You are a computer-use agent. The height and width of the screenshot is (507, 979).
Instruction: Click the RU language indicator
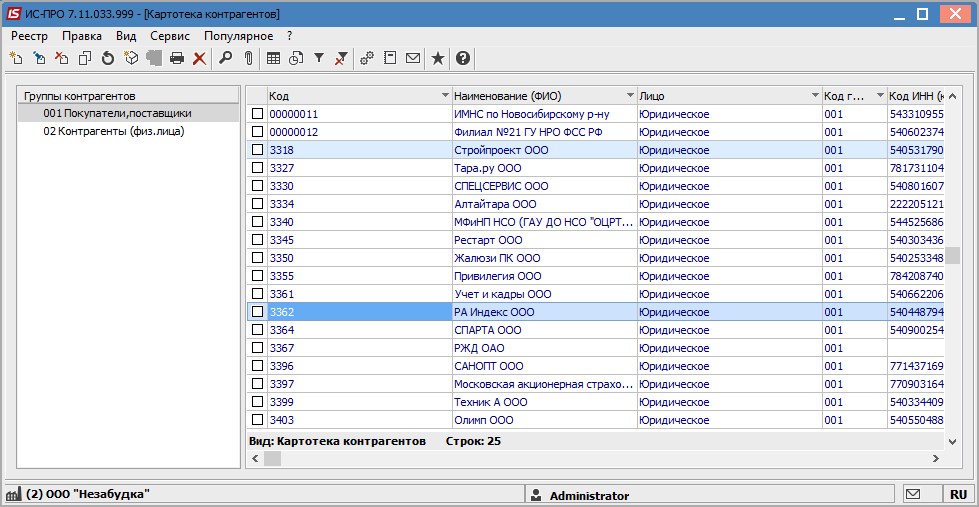(x=958, y=495)
